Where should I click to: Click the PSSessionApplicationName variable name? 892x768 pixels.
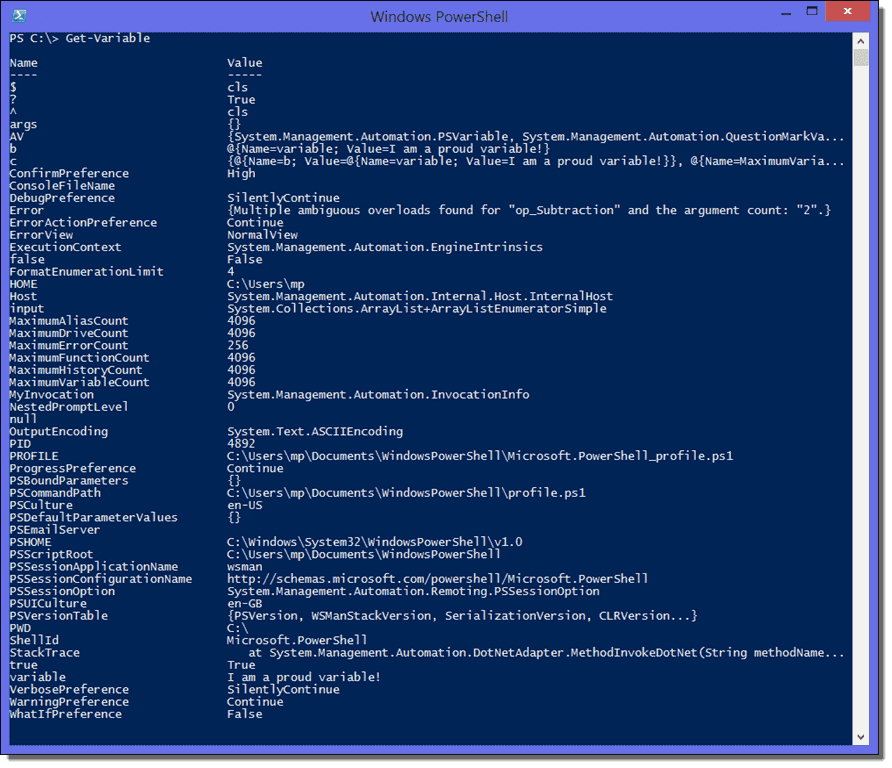tap(94, 567)
